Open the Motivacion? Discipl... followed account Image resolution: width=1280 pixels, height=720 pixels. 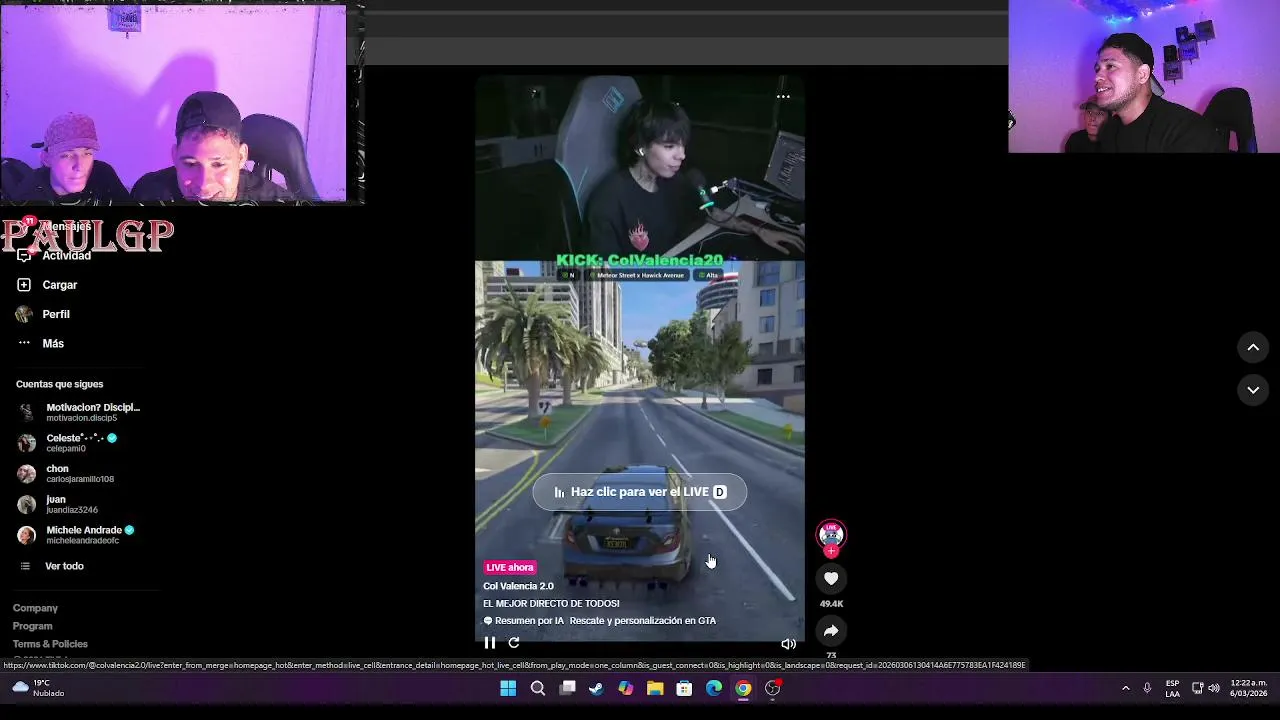80,412
